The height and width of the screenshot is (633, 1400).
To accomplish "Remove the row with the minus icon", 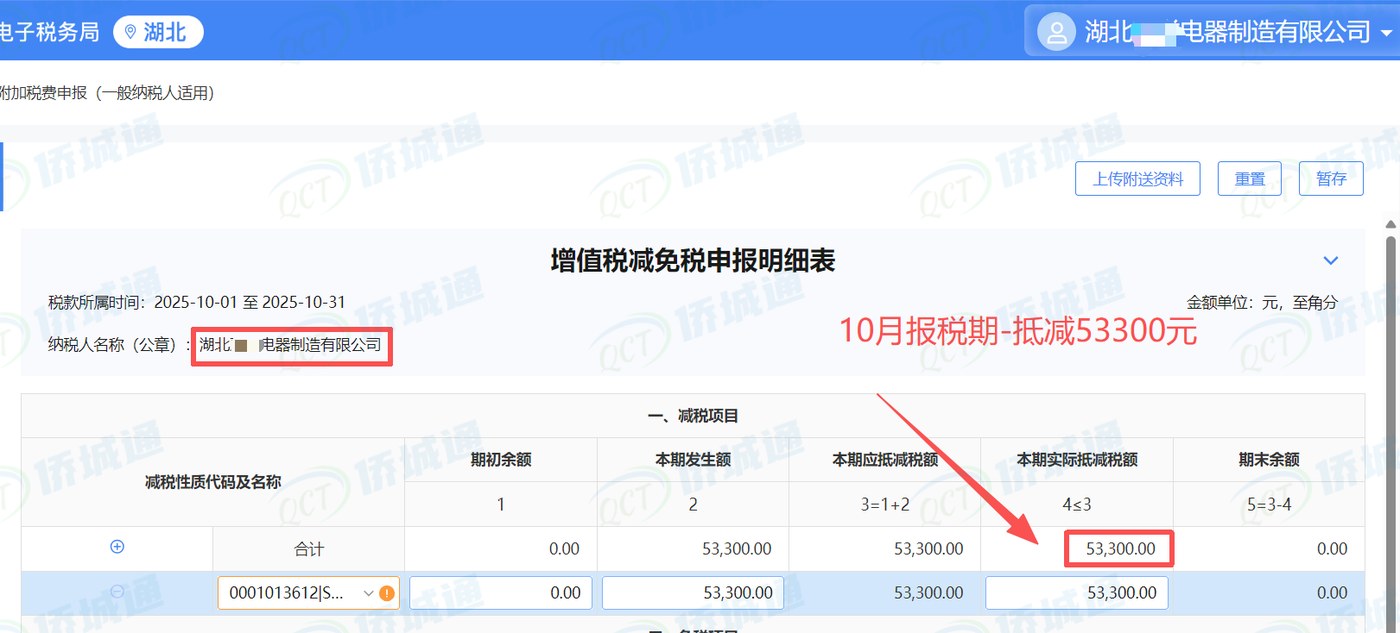I will pos(117,592).
